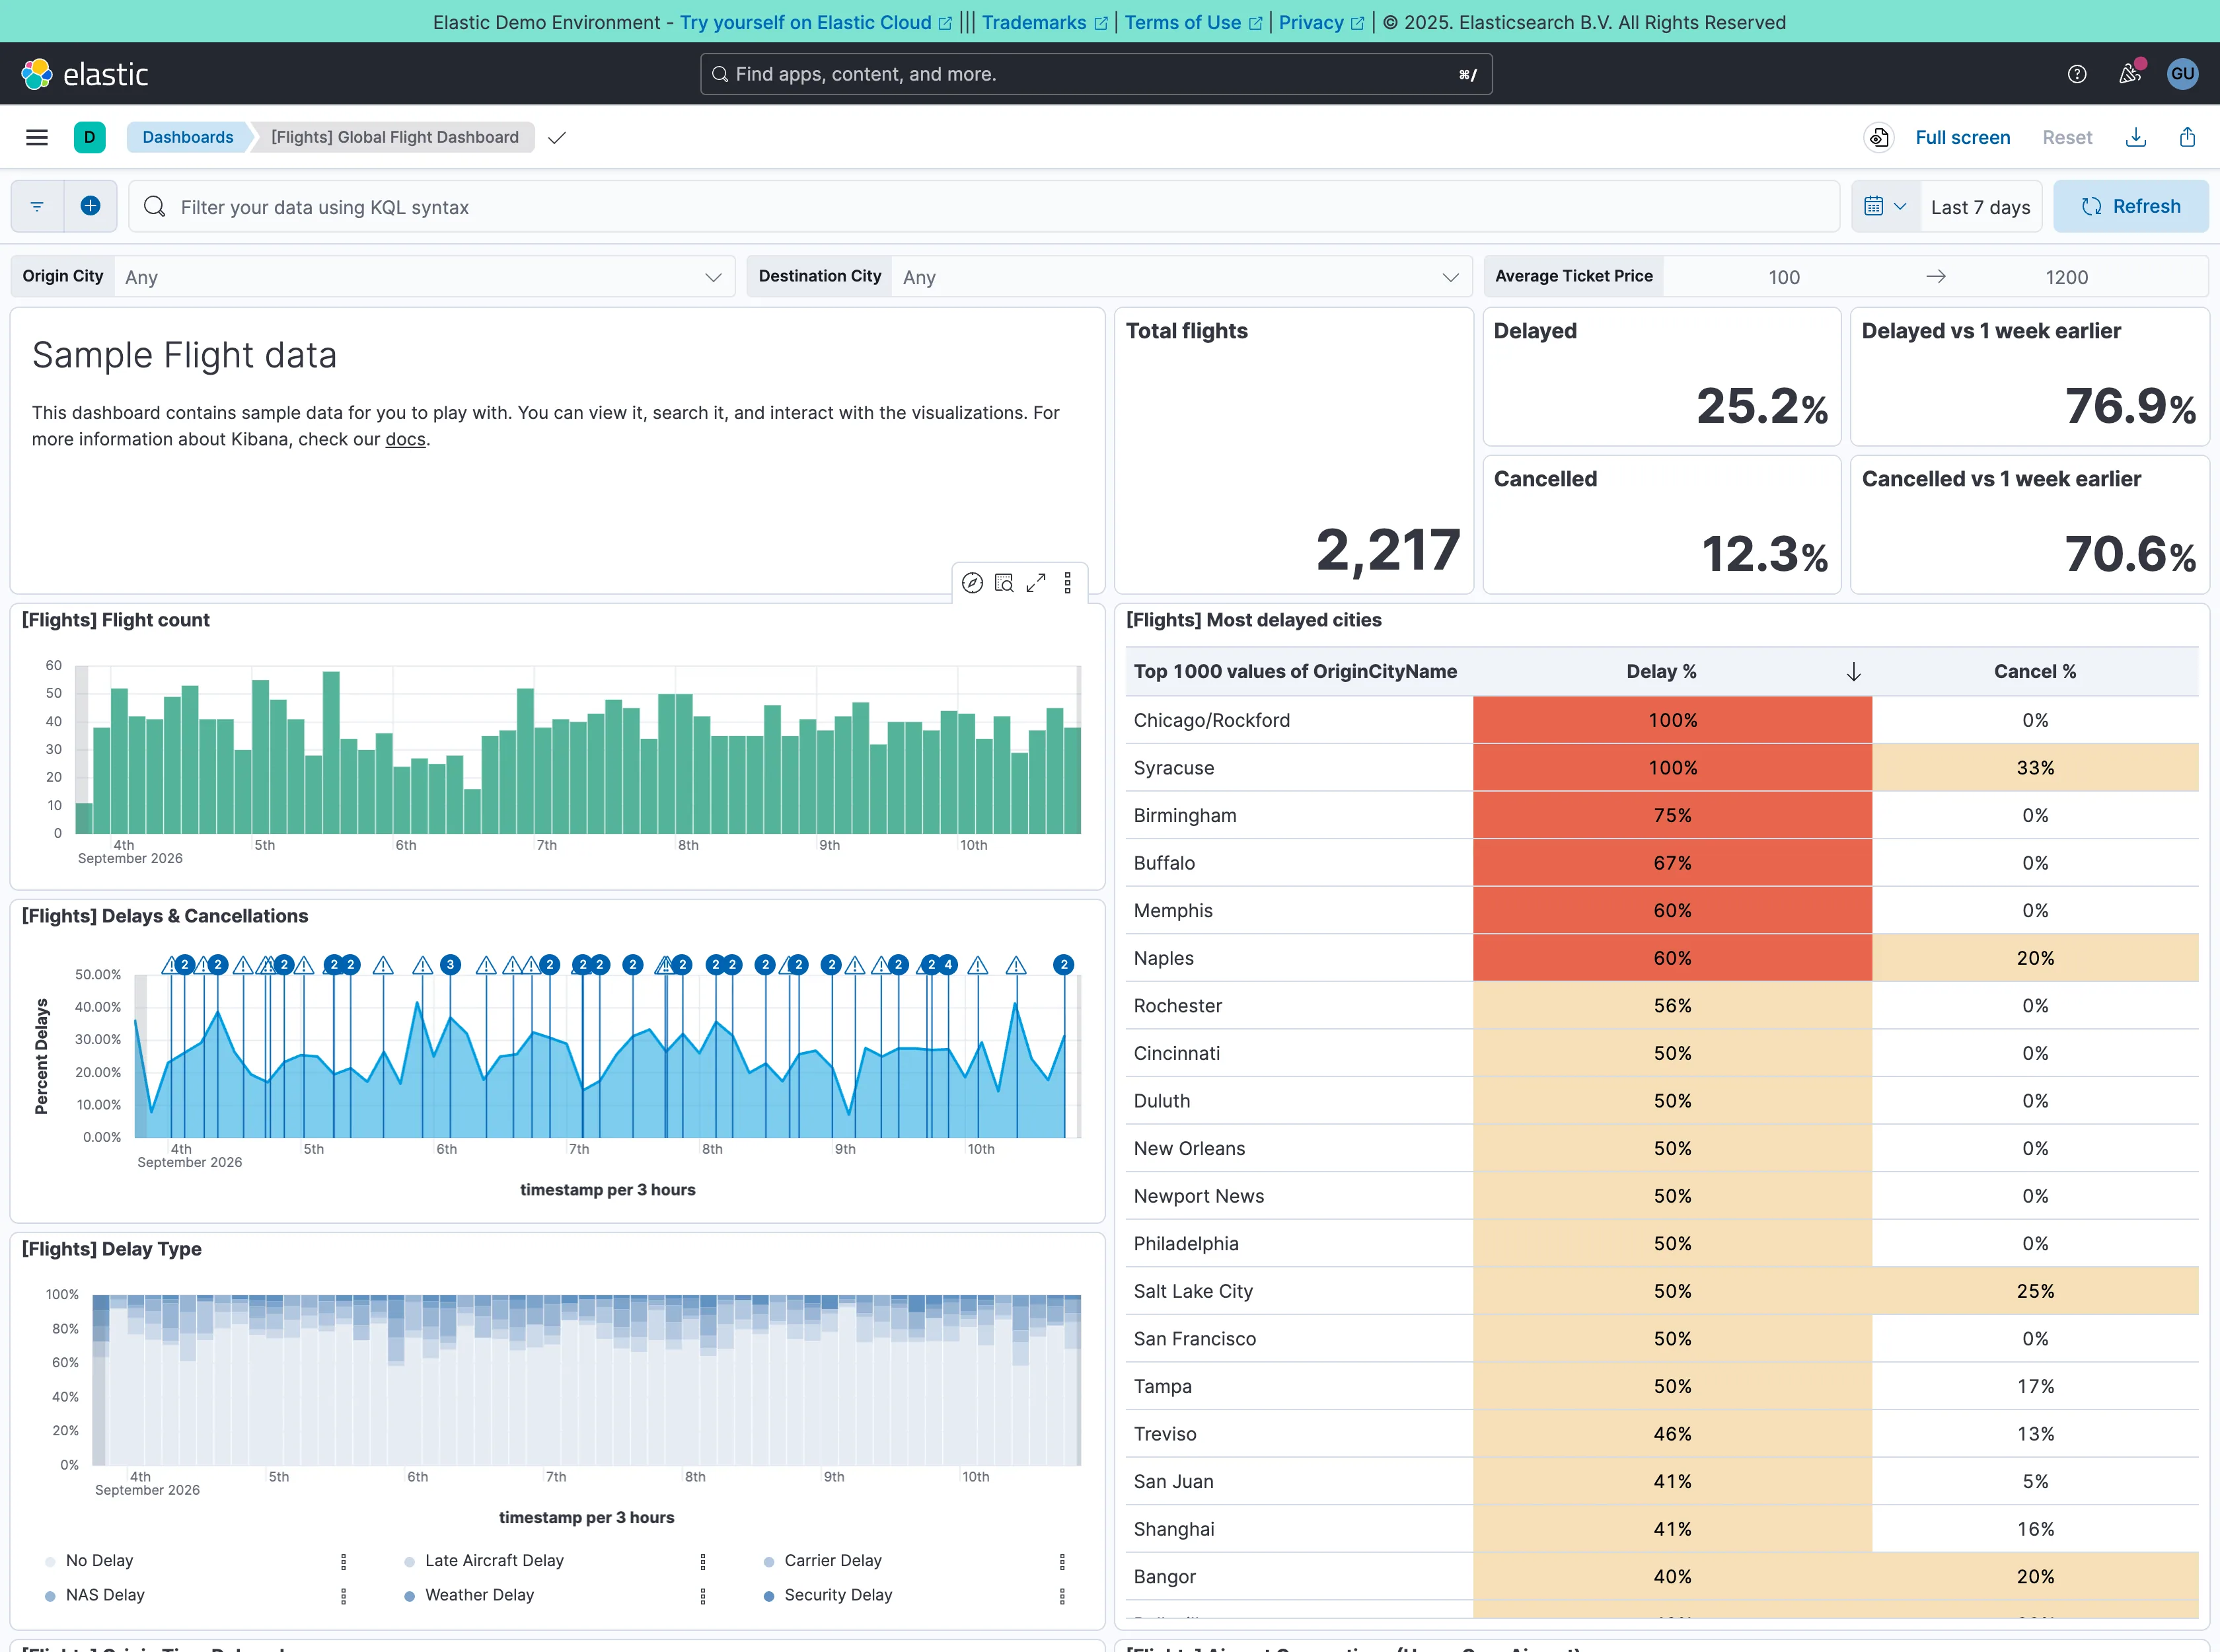Open Try yourself on Elastic Cloud link

point(815,22)
